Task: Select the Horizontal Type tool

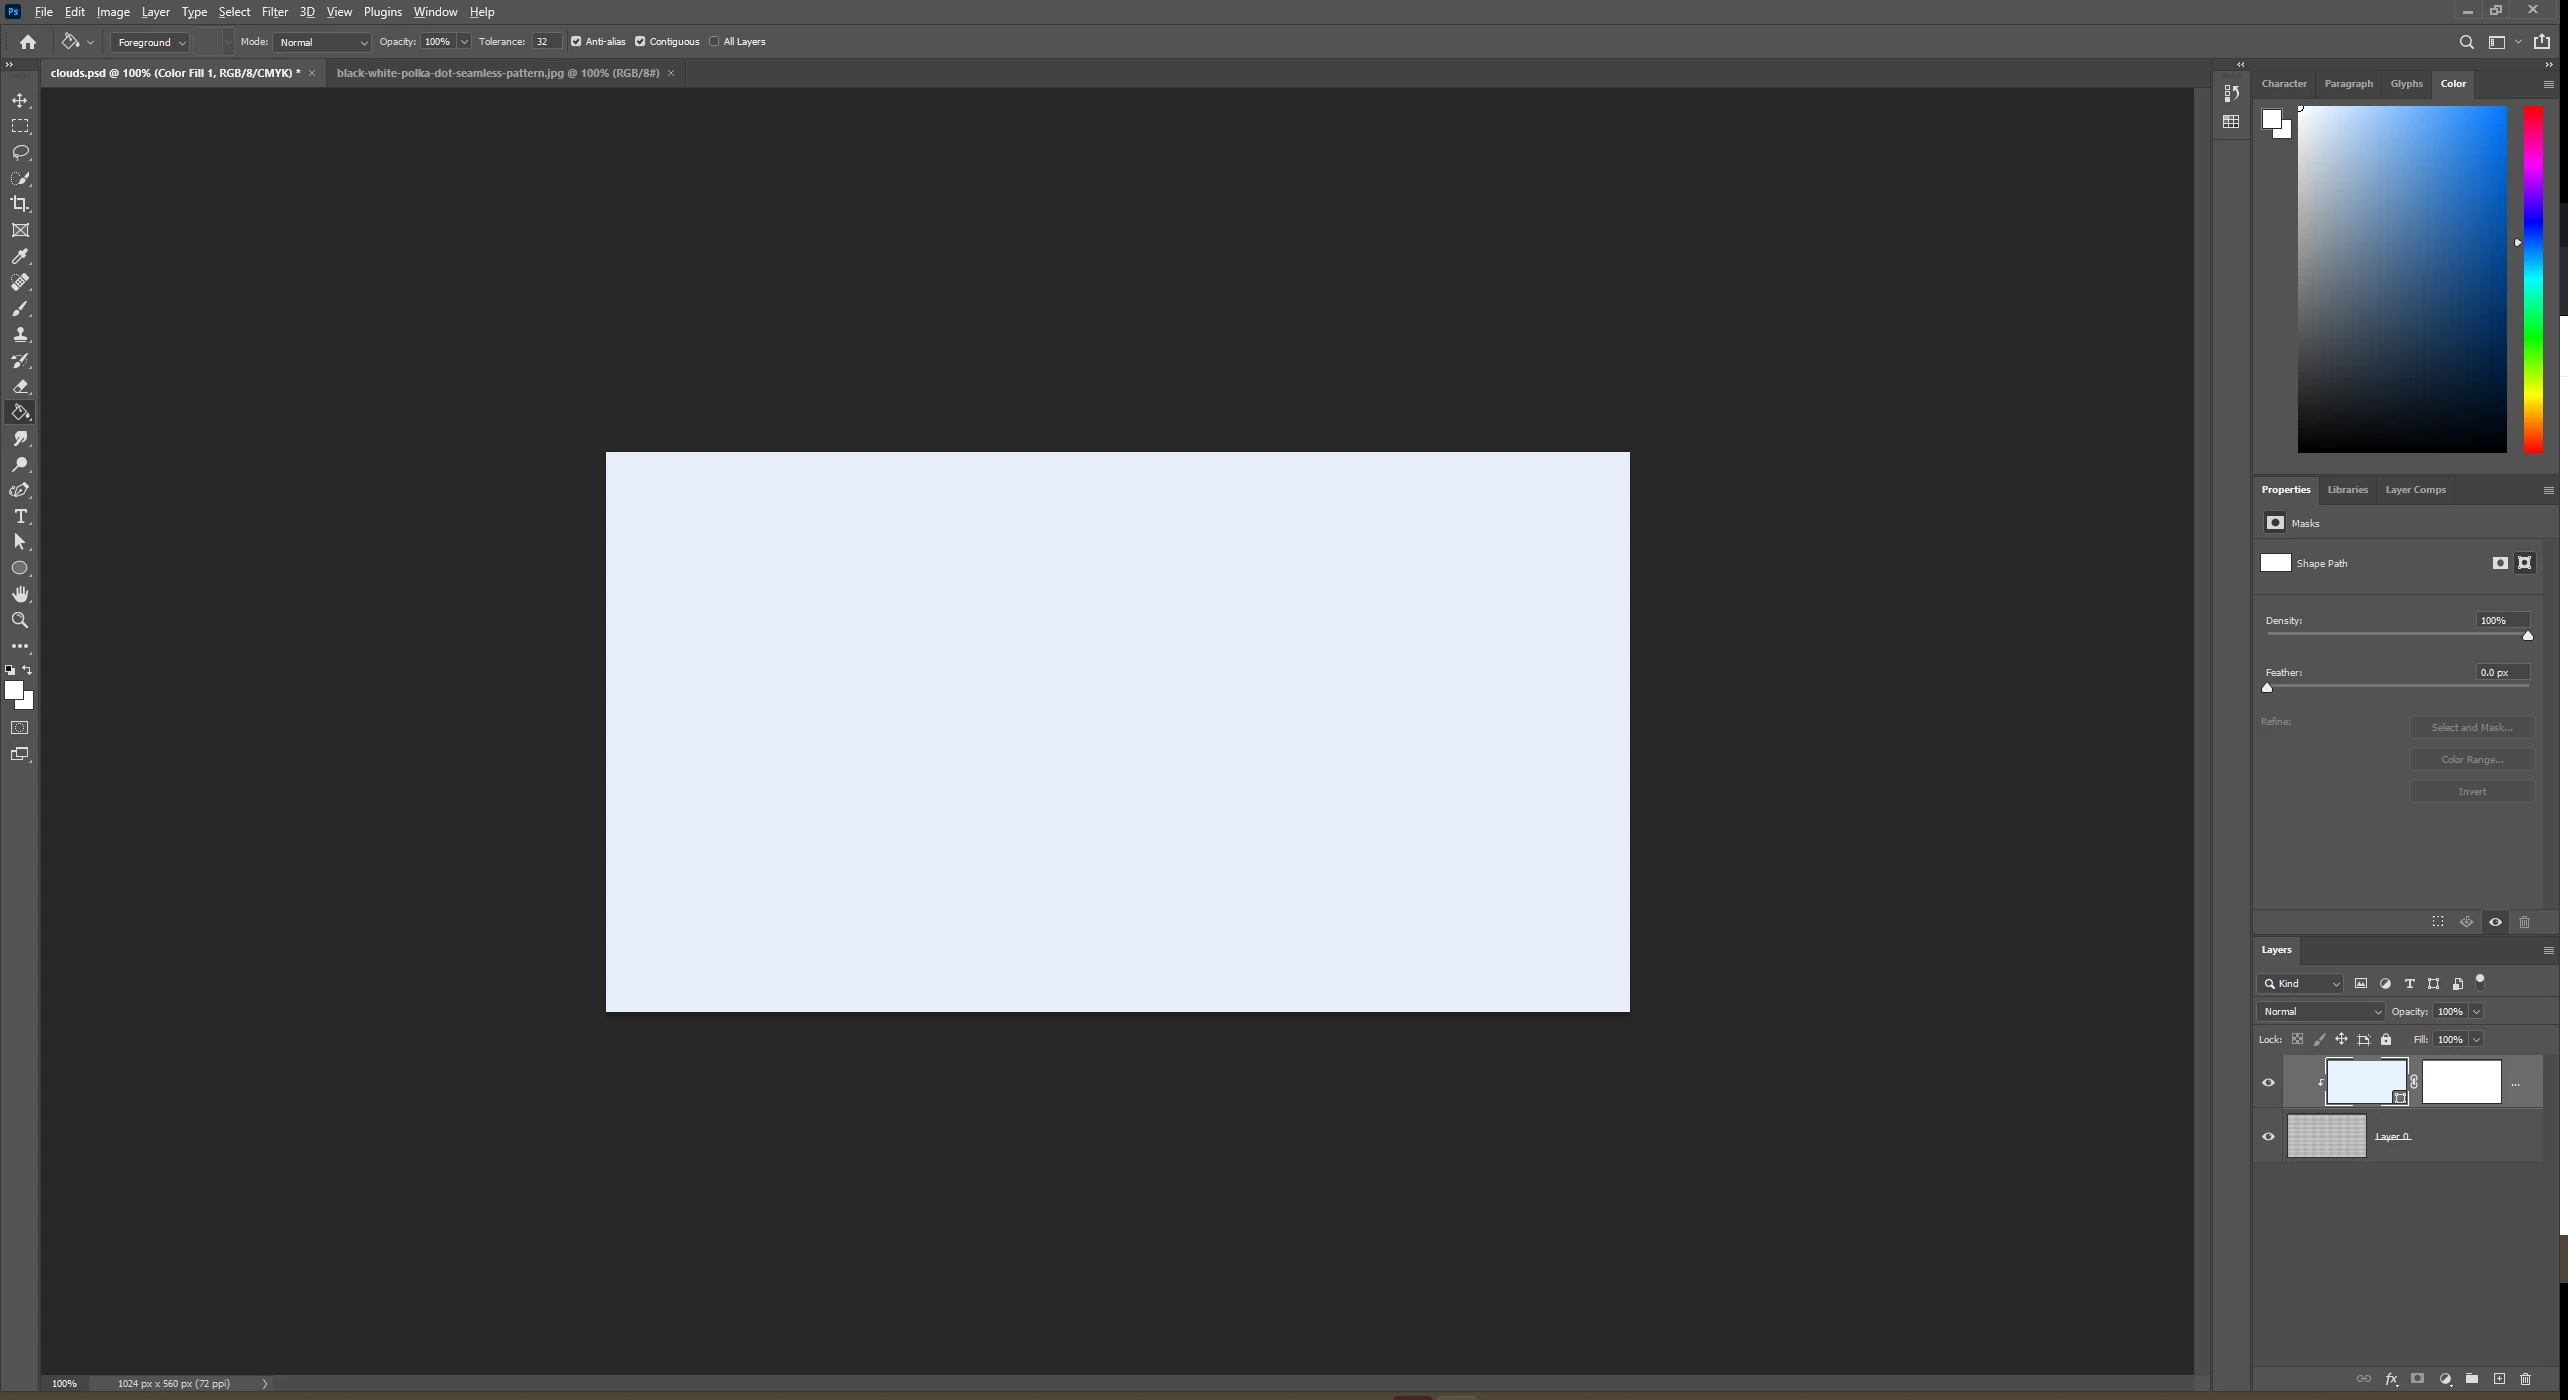Action: 20,516
